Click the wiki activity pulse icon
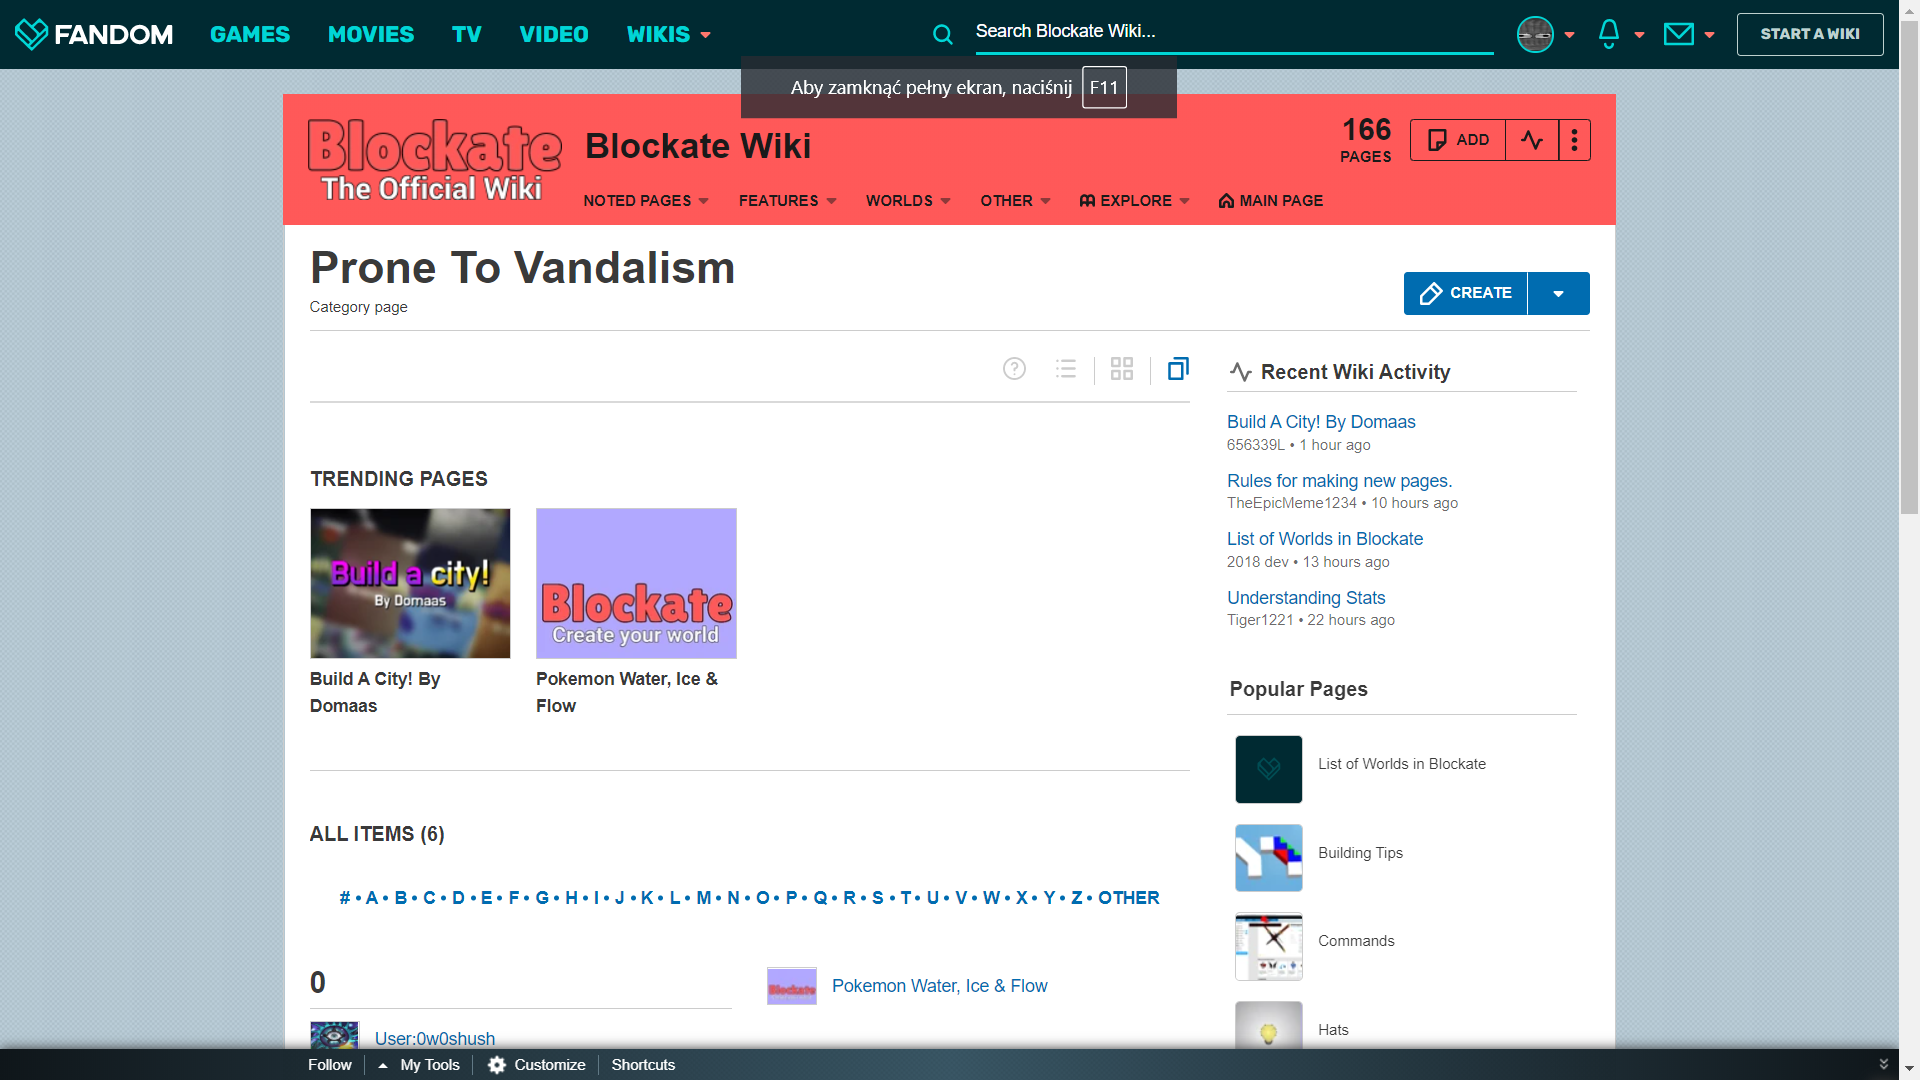 [x=1531, y=140]
